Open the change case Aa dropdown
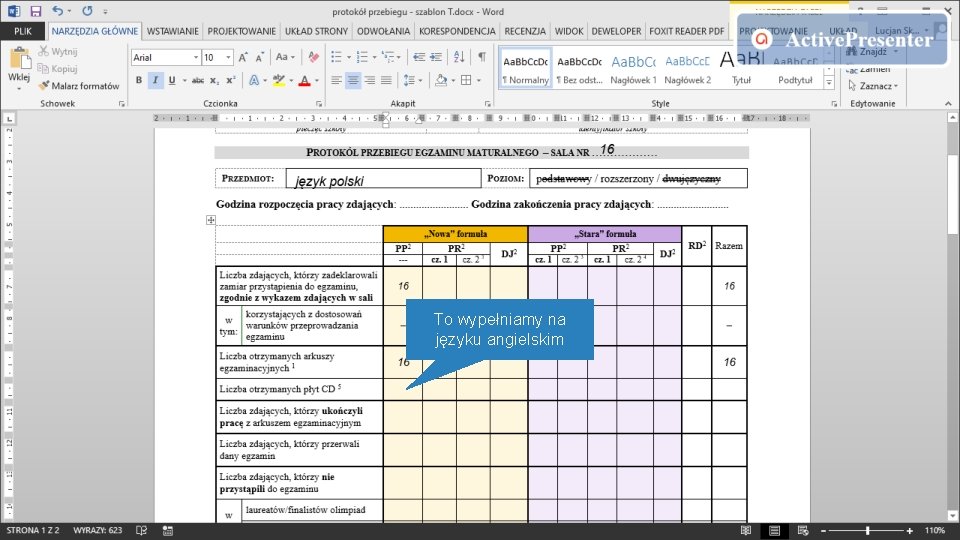The image size is (960, 540). (285, 57)
